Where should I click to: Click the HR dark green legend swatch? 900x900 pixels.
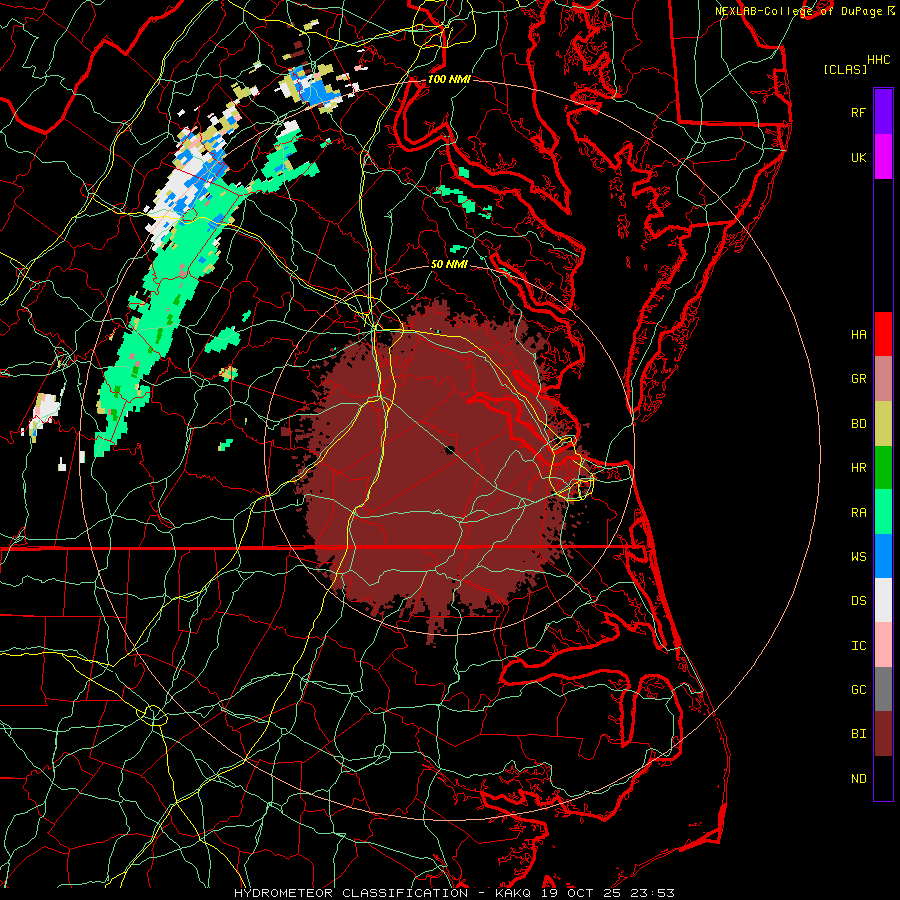883,468
